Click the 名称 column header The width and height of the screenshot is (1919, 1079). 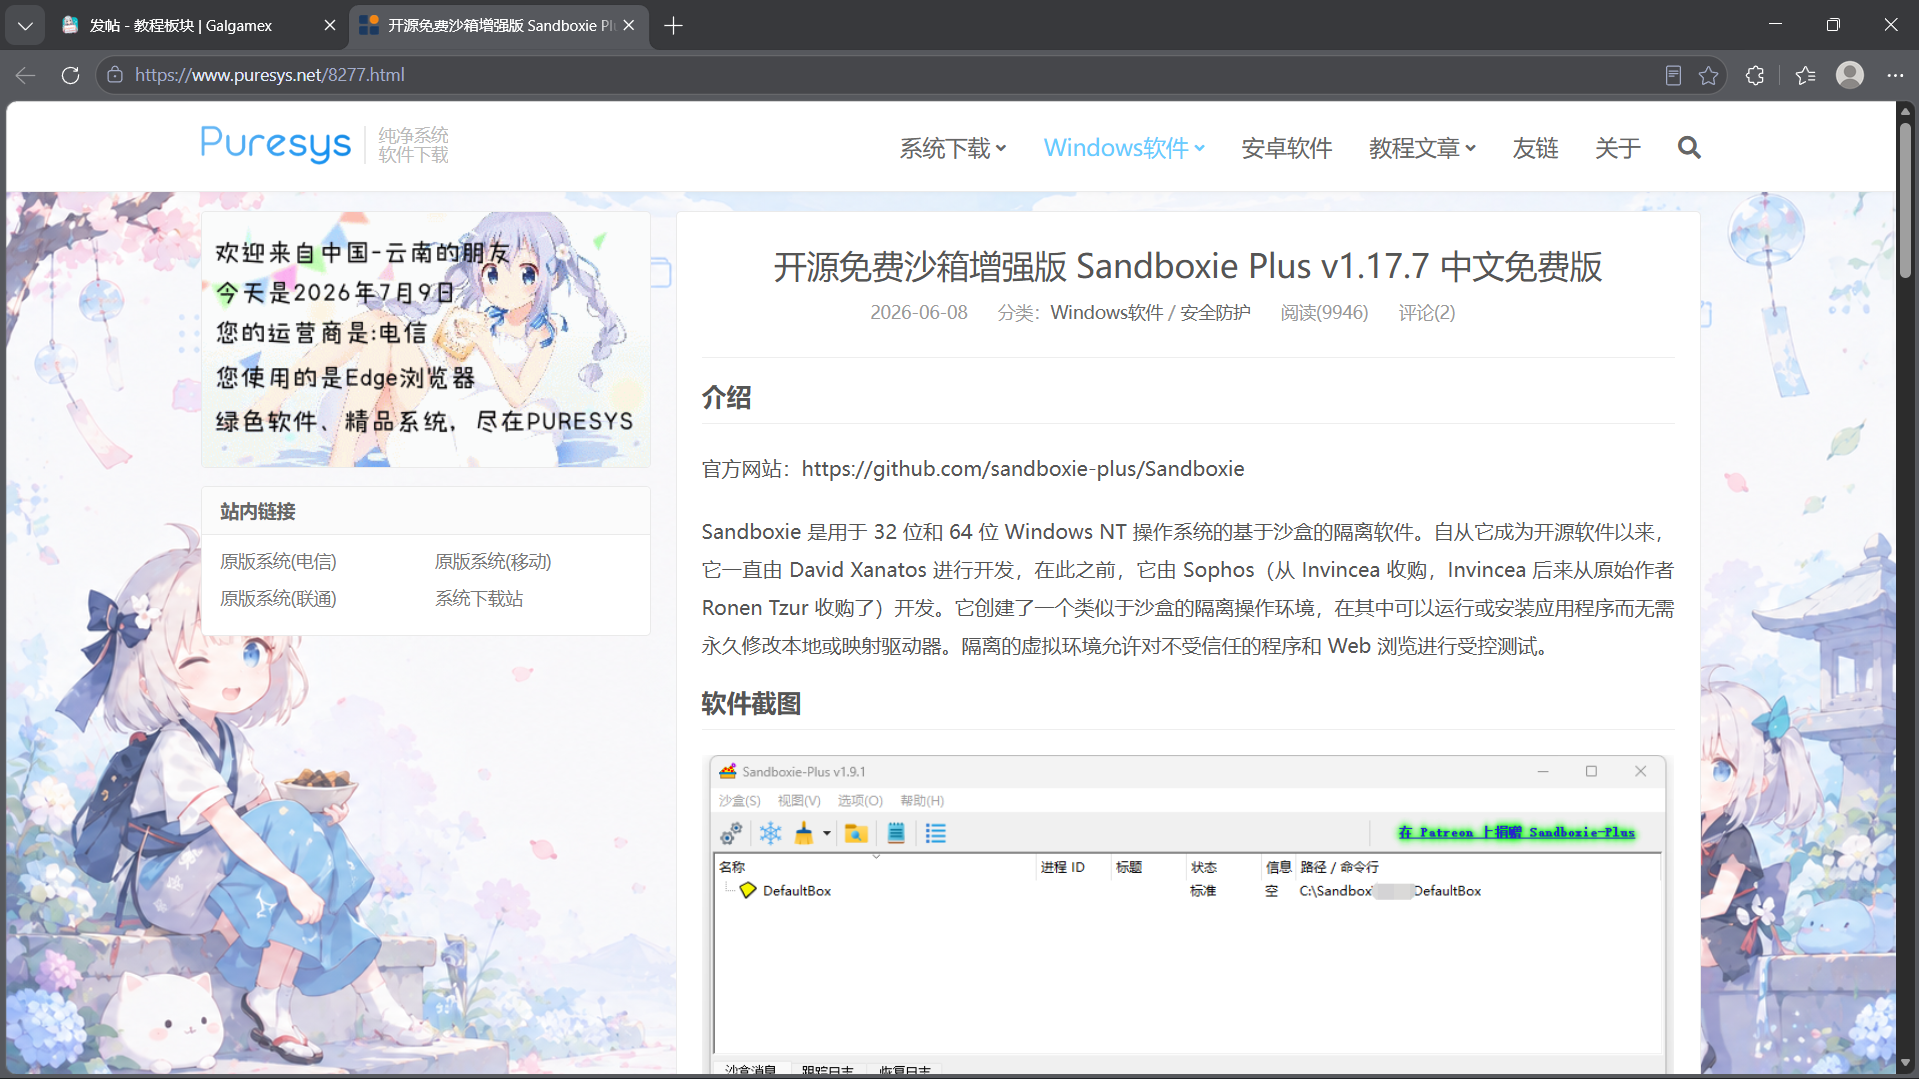pos(732,867)
